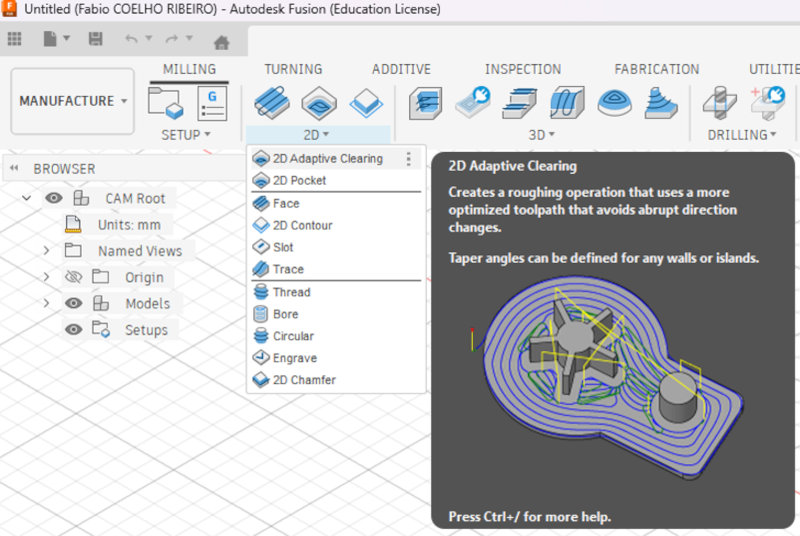
Task: Click the 2D Adaptive Clearing tooltip preview image
Action: coord(607,377)
